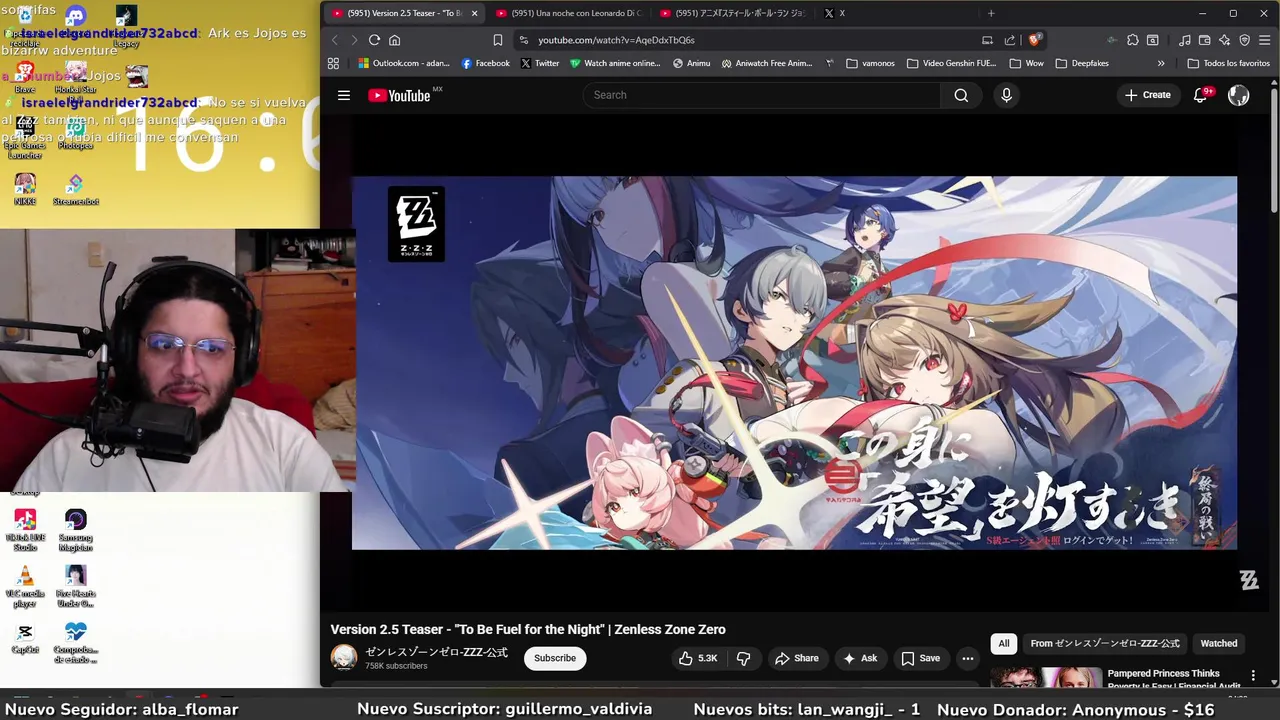Click the address bar URL
Image resolution: width=1280 pixels, height=720 pixels.
click(616, 40)
